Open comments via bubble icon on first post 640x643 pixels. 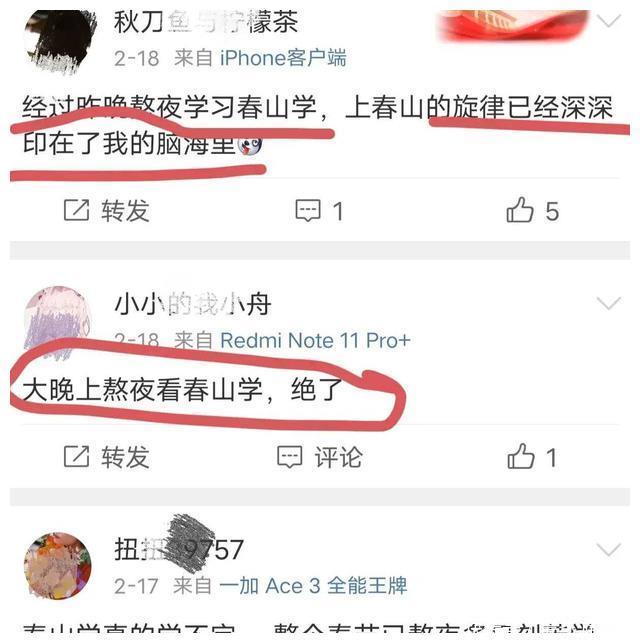(x=308, y=210)
